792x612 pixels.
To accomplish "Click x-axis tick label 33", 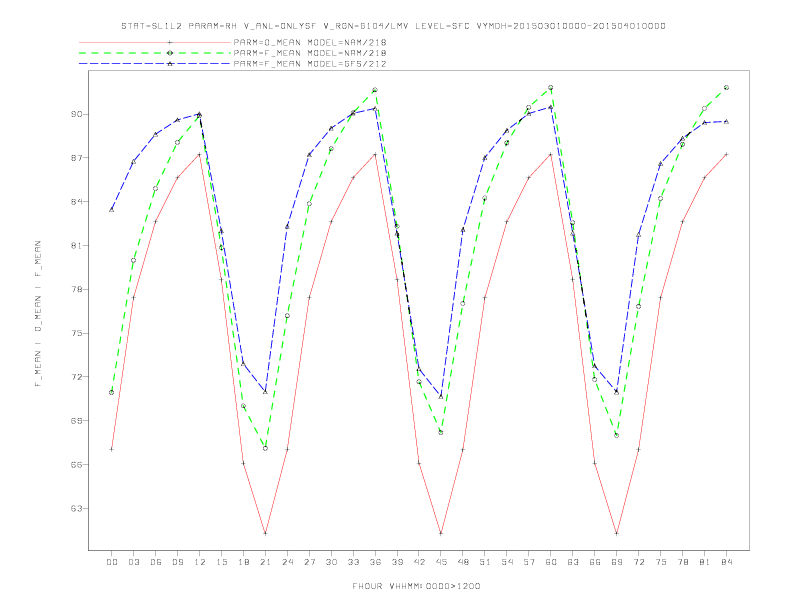I will [x=353, y=562].
